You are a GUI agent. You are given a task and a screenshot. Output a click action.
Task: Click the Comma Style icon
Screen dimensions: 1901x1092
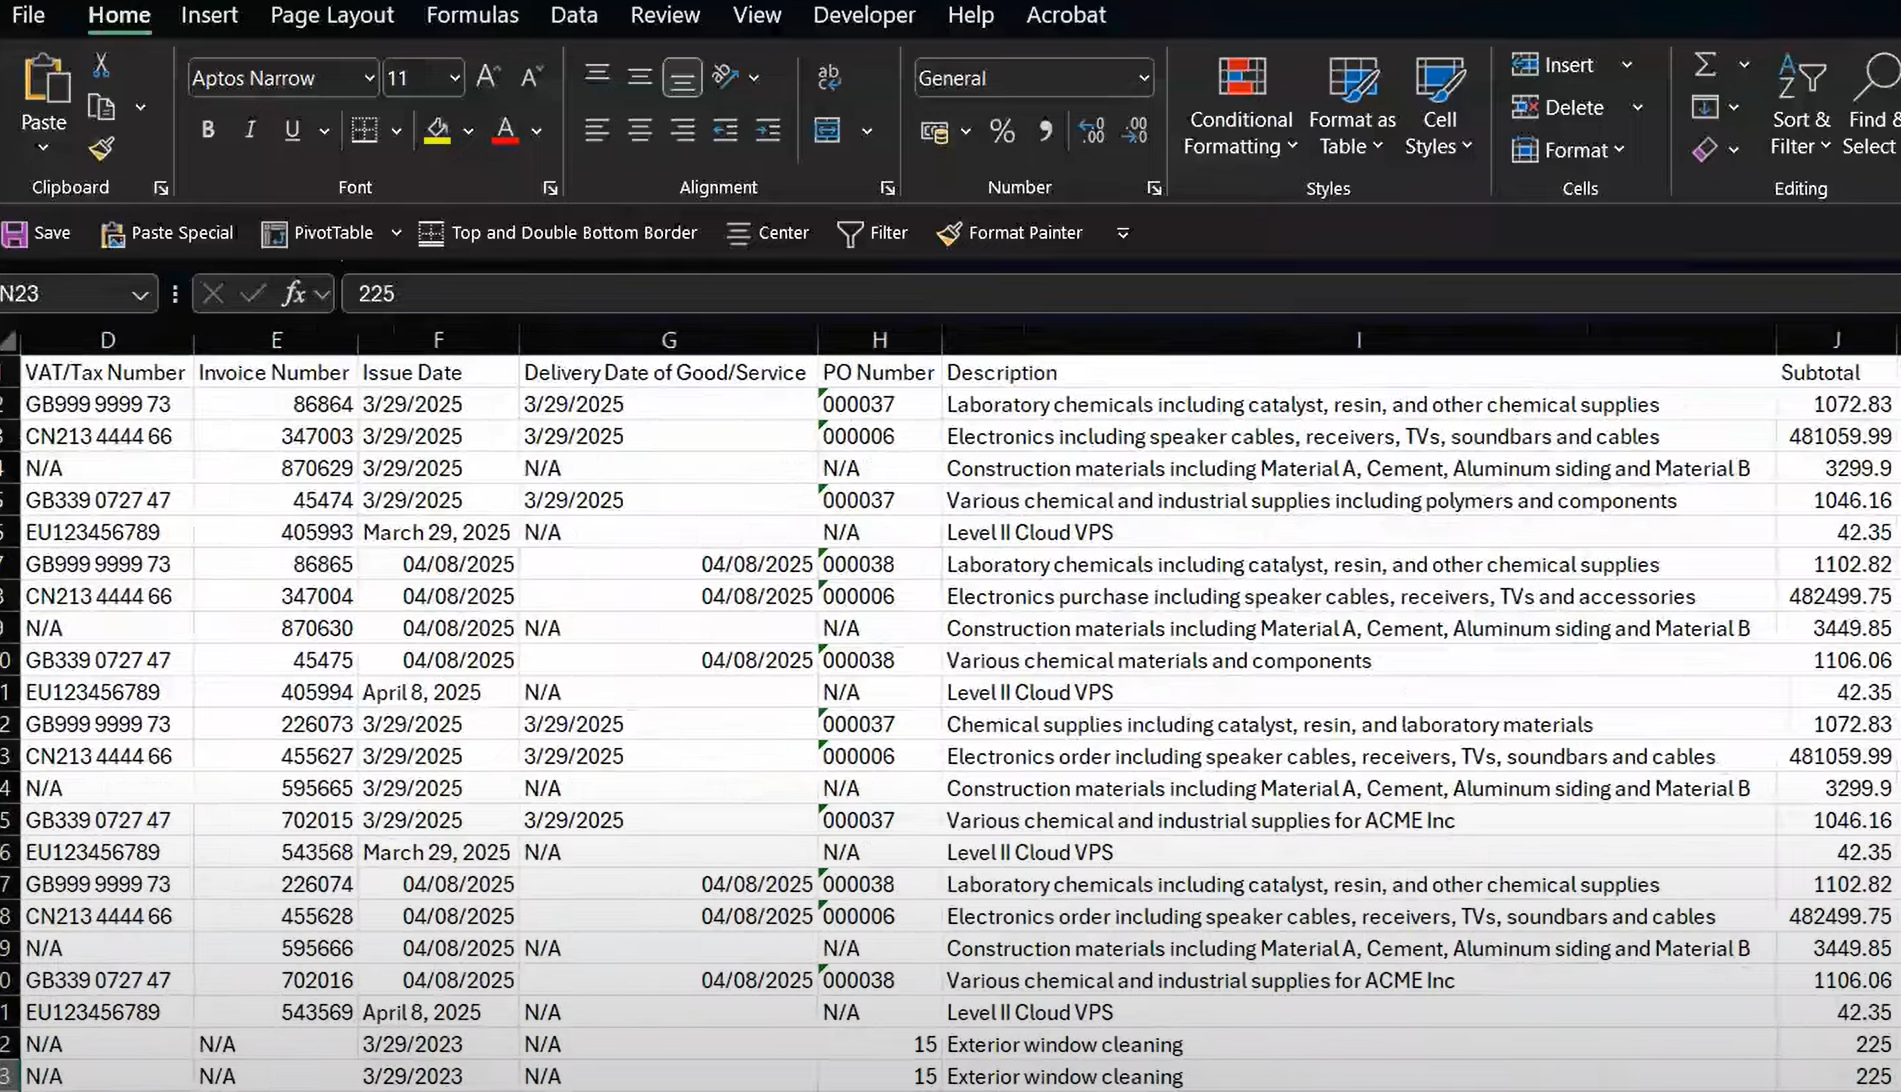coord(1046,131)
